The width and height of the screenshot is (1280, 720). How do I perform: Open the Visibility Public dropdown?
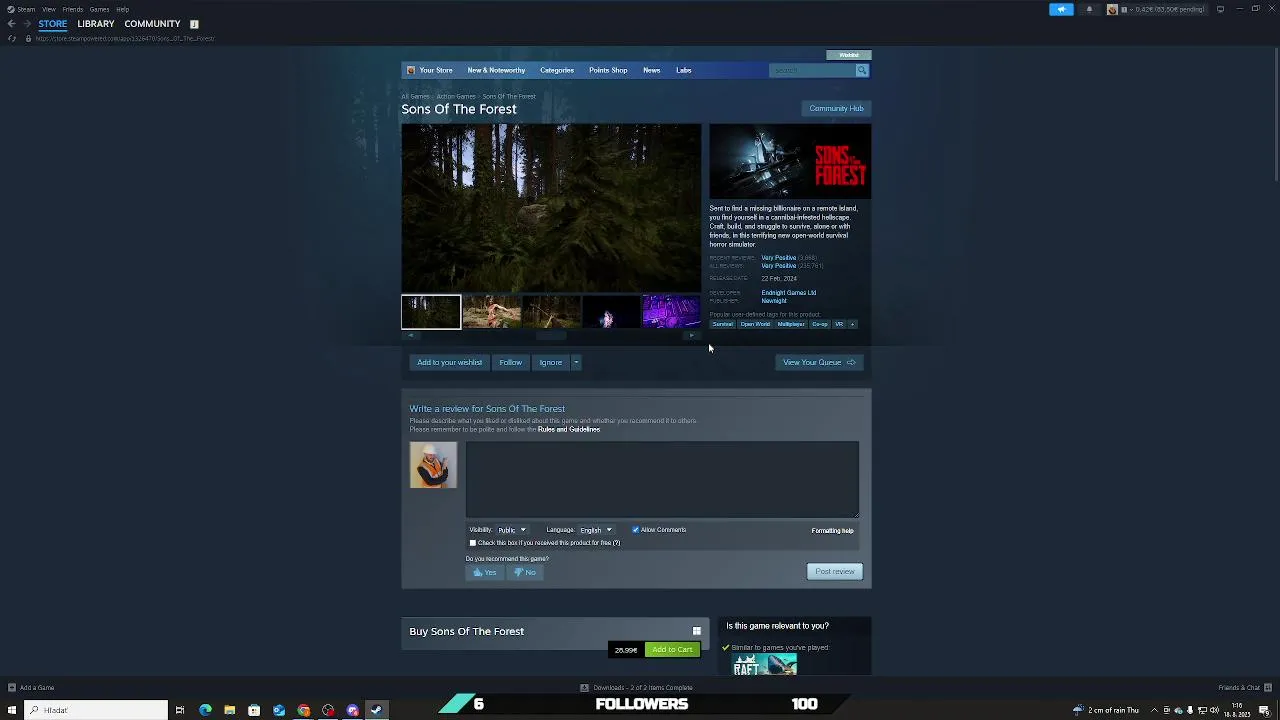pos(511,530)
